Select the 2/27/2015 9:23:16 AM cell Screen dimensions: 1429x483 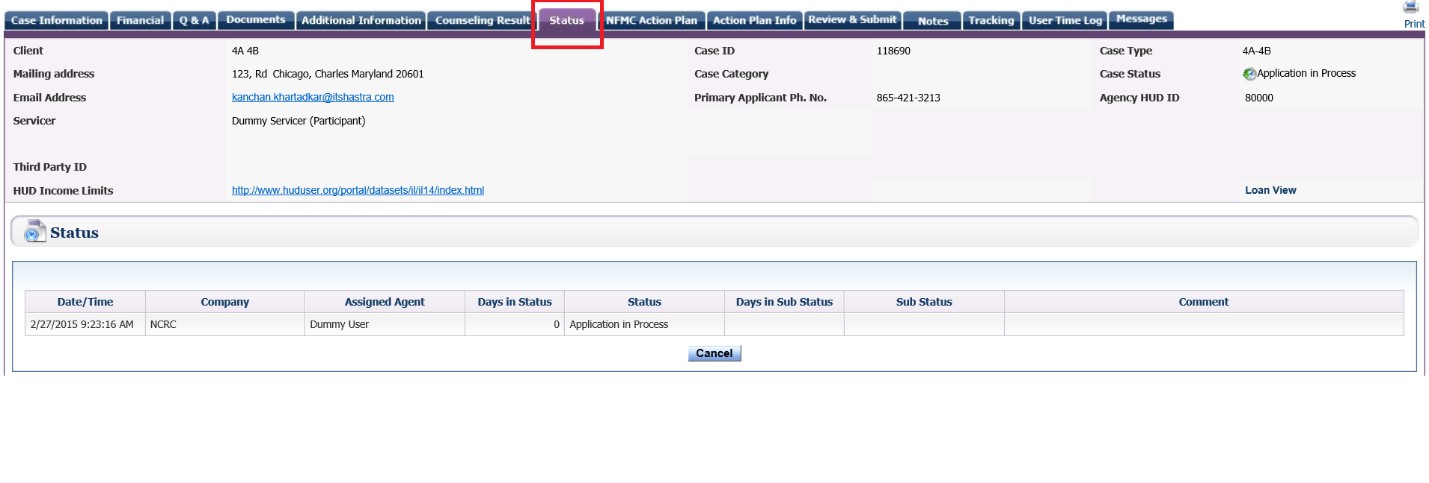point(85,324)
